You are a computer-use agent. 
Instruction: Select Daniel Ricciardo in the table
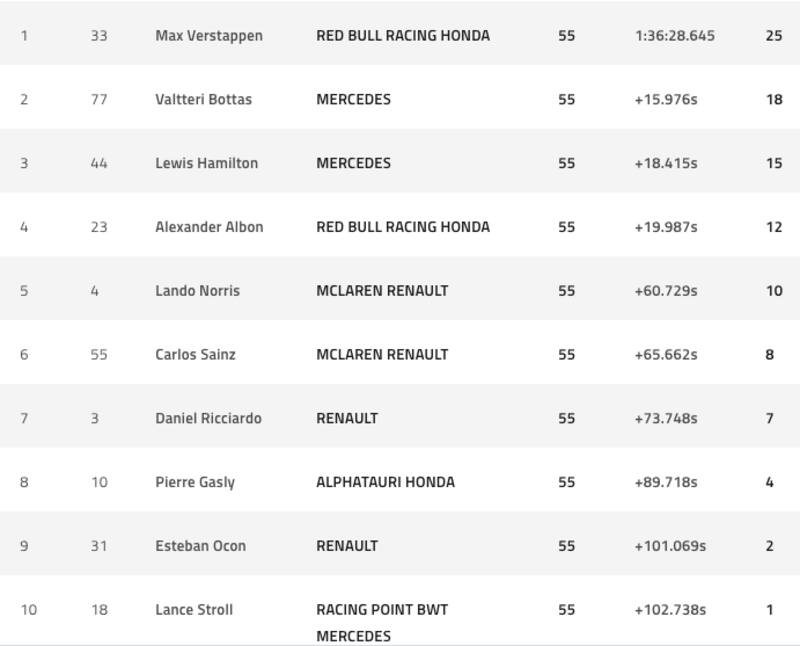[x=208, y=418]
